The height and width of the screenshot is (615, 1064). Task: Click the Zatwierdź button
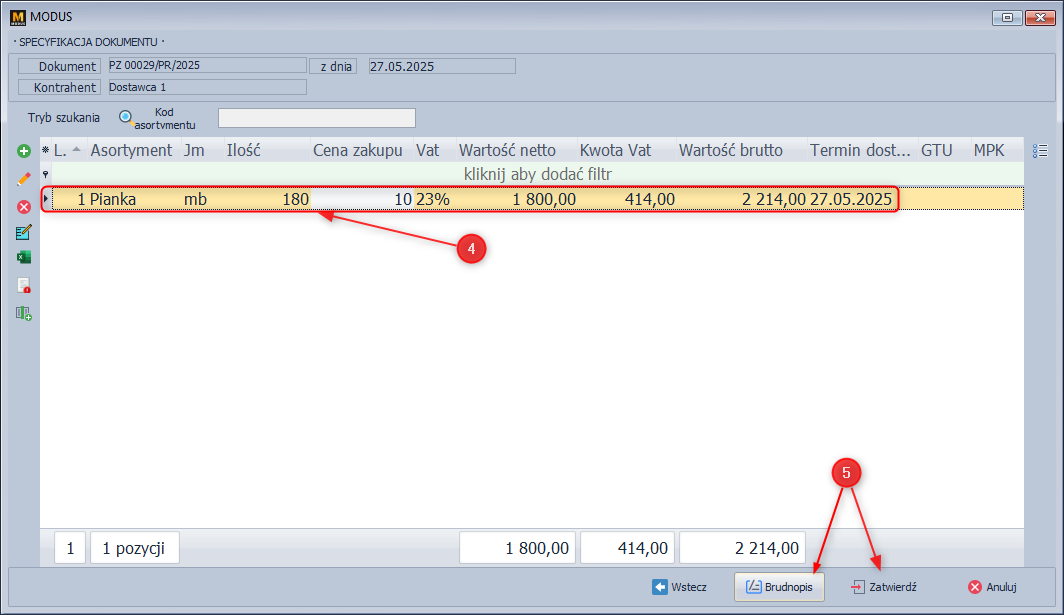(x=884, y=587)
